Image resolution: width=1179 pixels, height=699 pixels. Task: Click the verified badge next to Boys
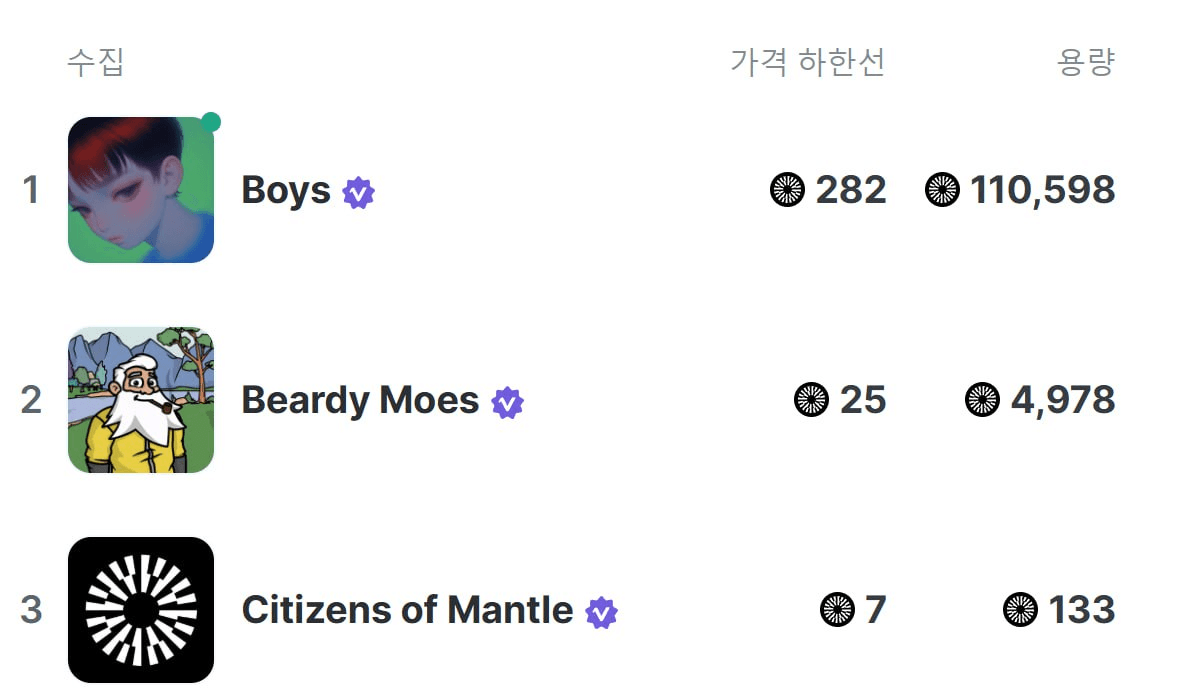tap(359, 192)
